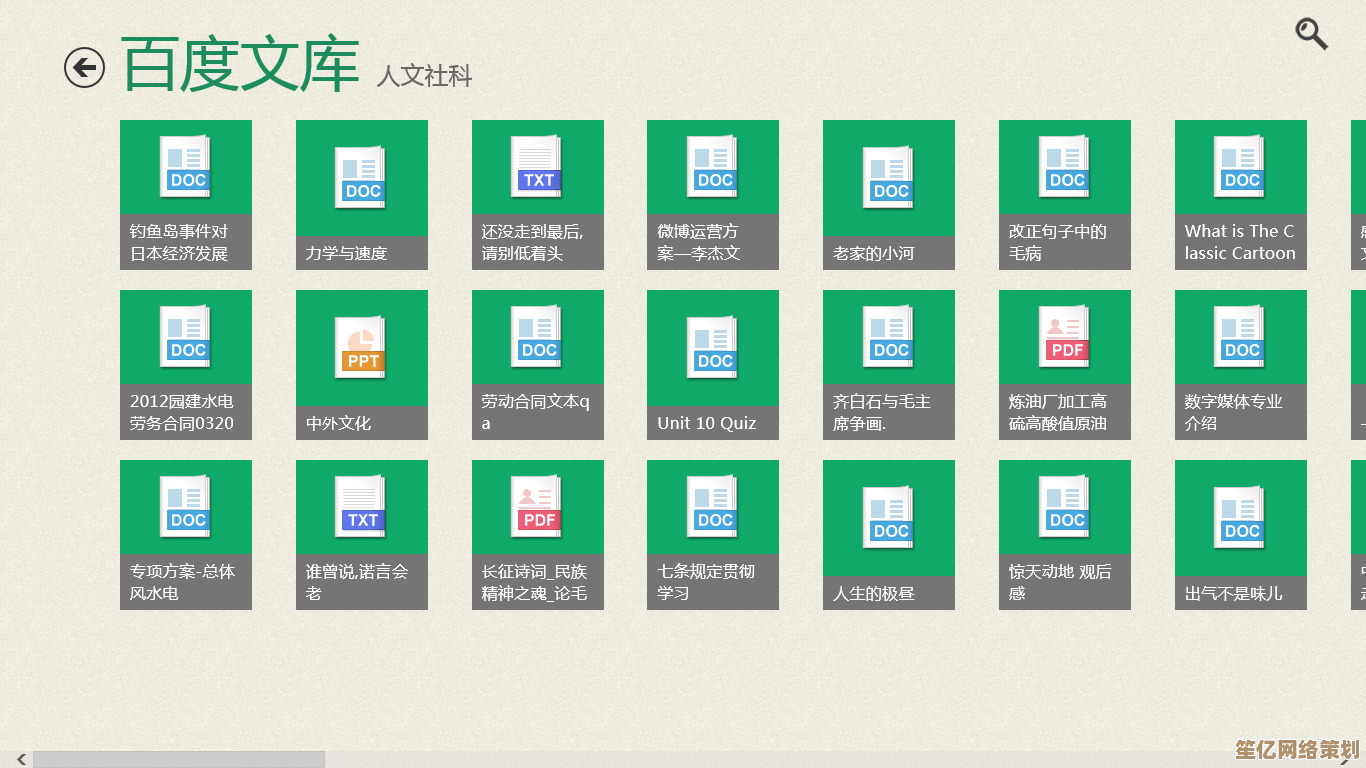The image size is (1366, 768).
Task: Click the title text 专项方案-总体风水电
Action: (182, 582)
